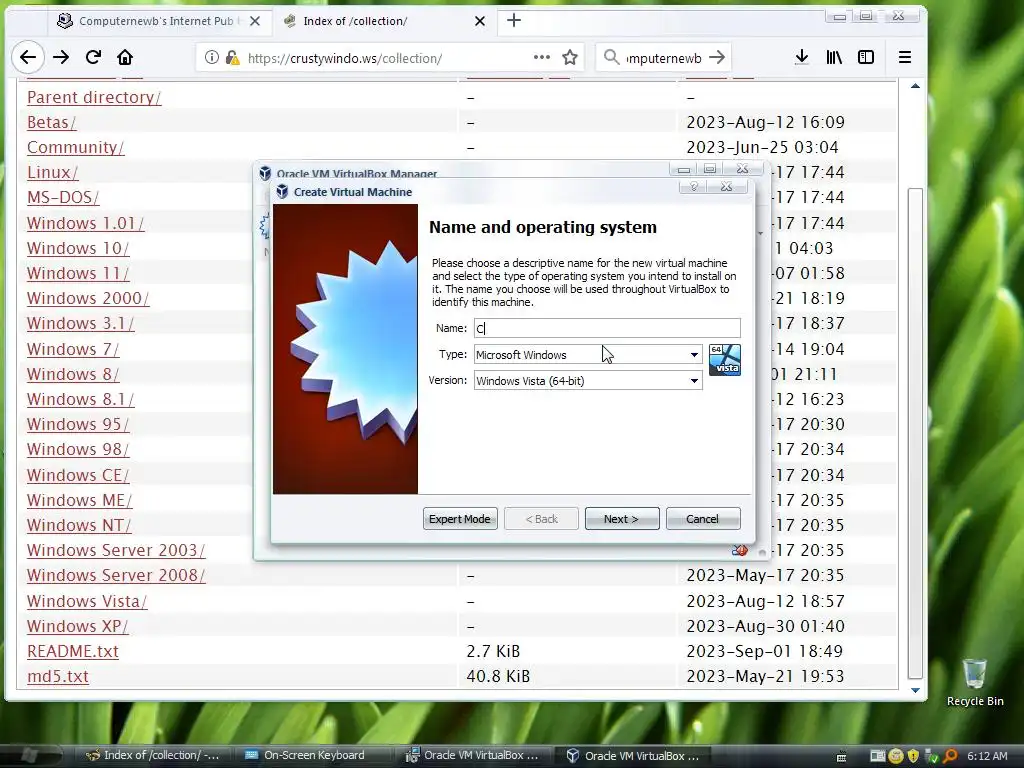Viewport: 1024px width, 768px height.
Task: Open the hamburger application menu
Action: [x=904, y=57]
